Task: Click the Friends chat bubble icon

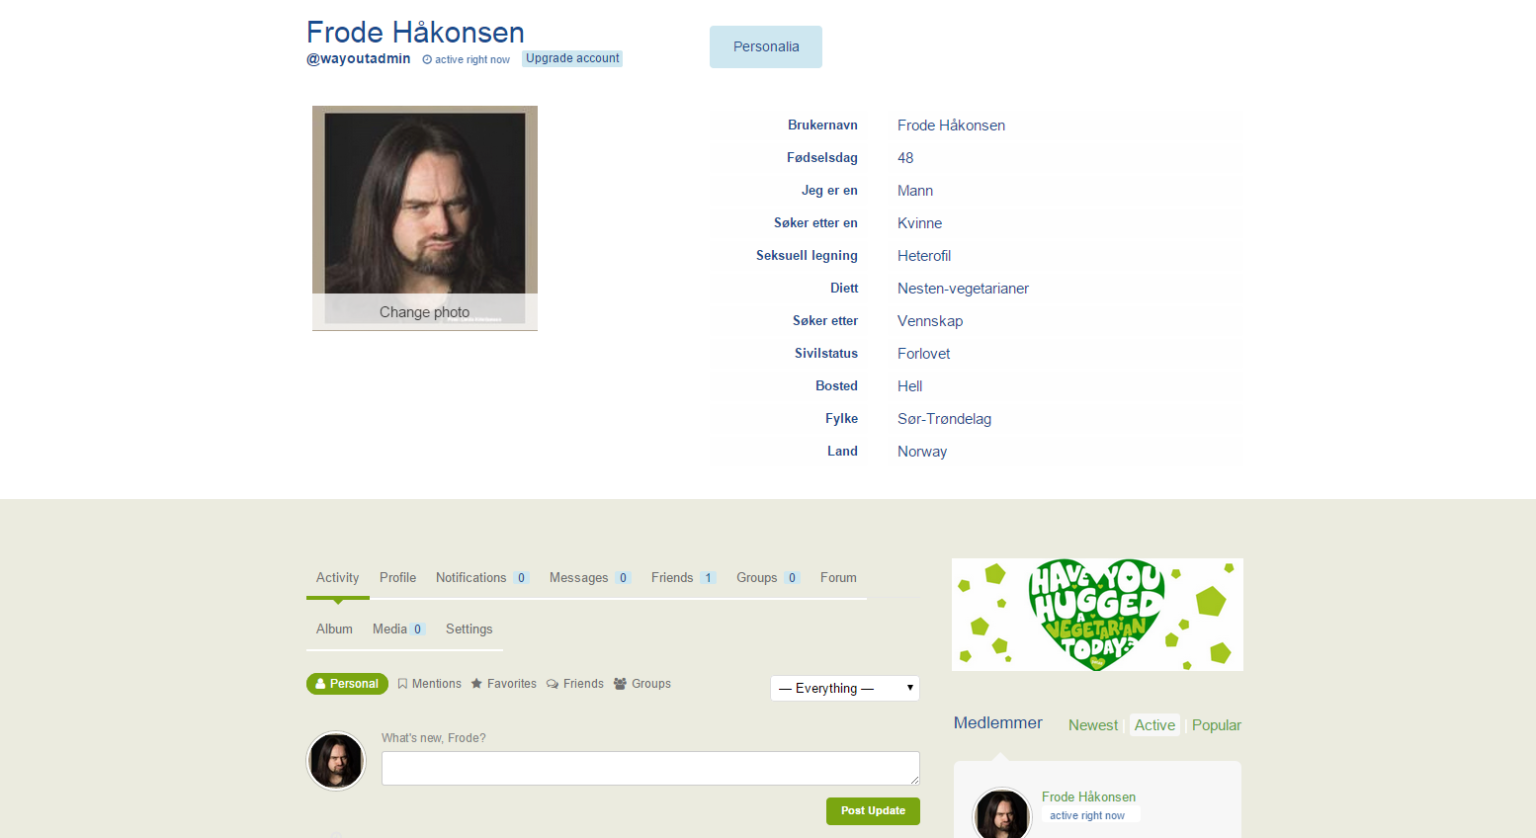Action: (x=552, y=684)
